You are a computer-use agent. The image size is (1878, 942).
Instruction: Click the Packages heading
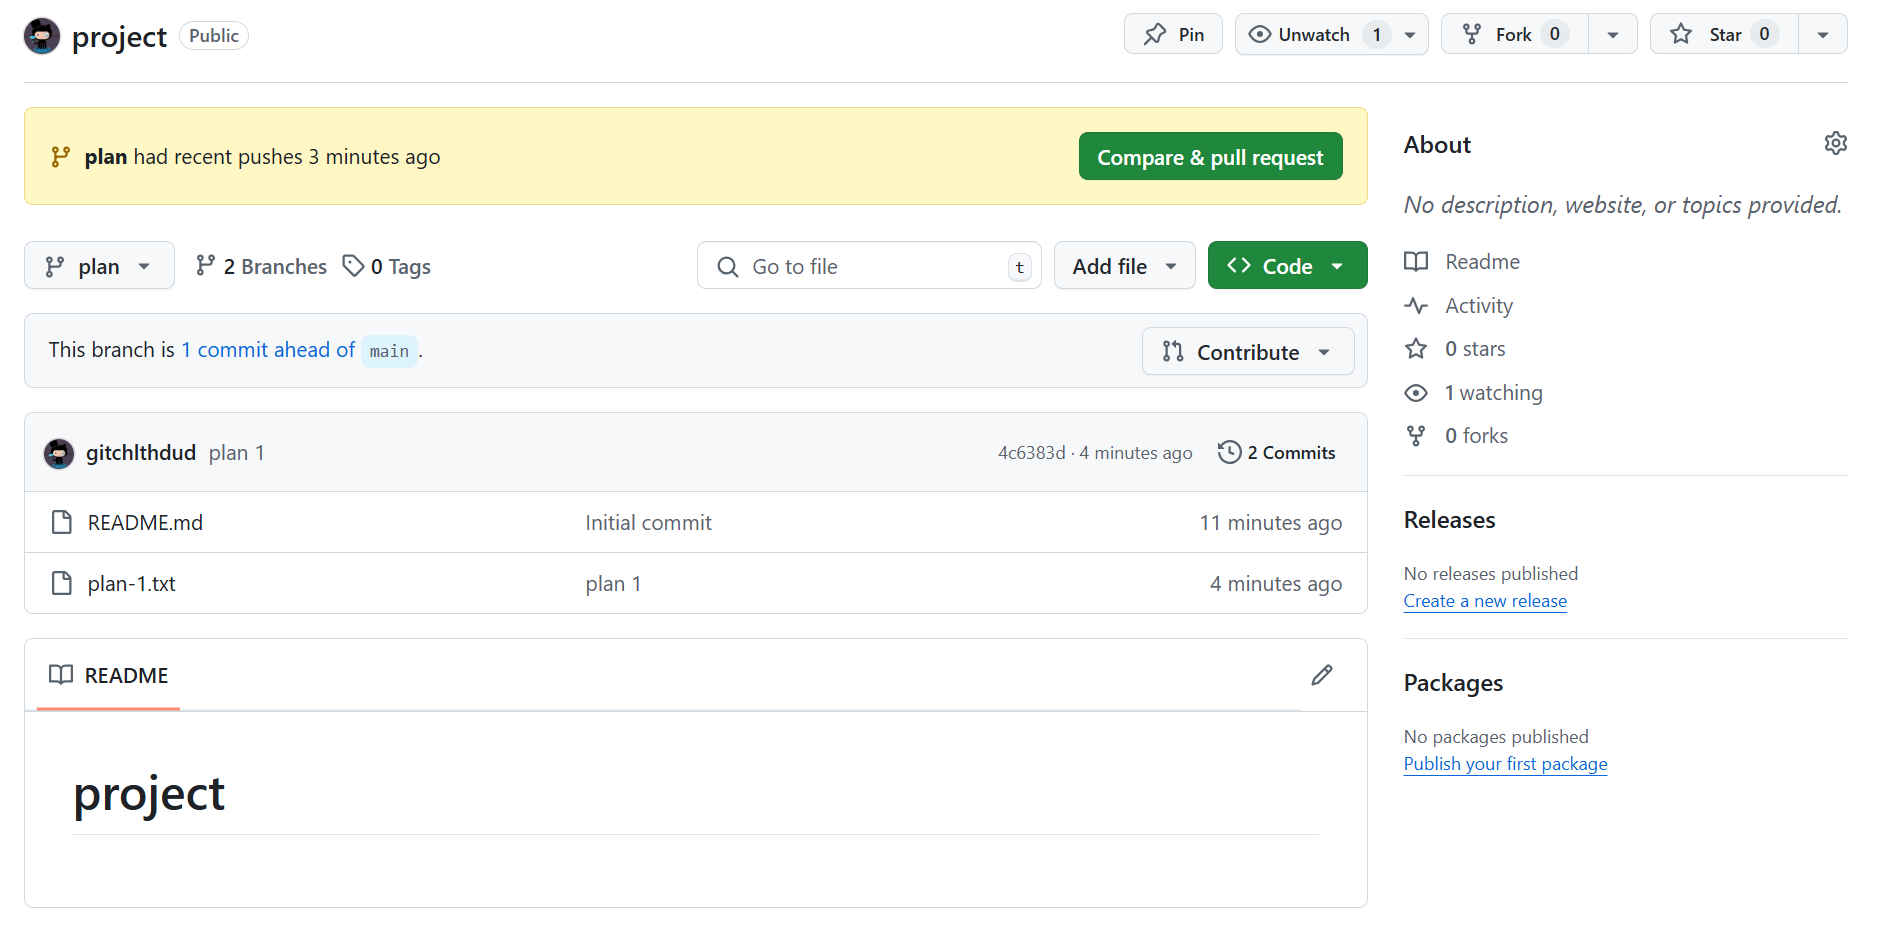point(1453,683)
